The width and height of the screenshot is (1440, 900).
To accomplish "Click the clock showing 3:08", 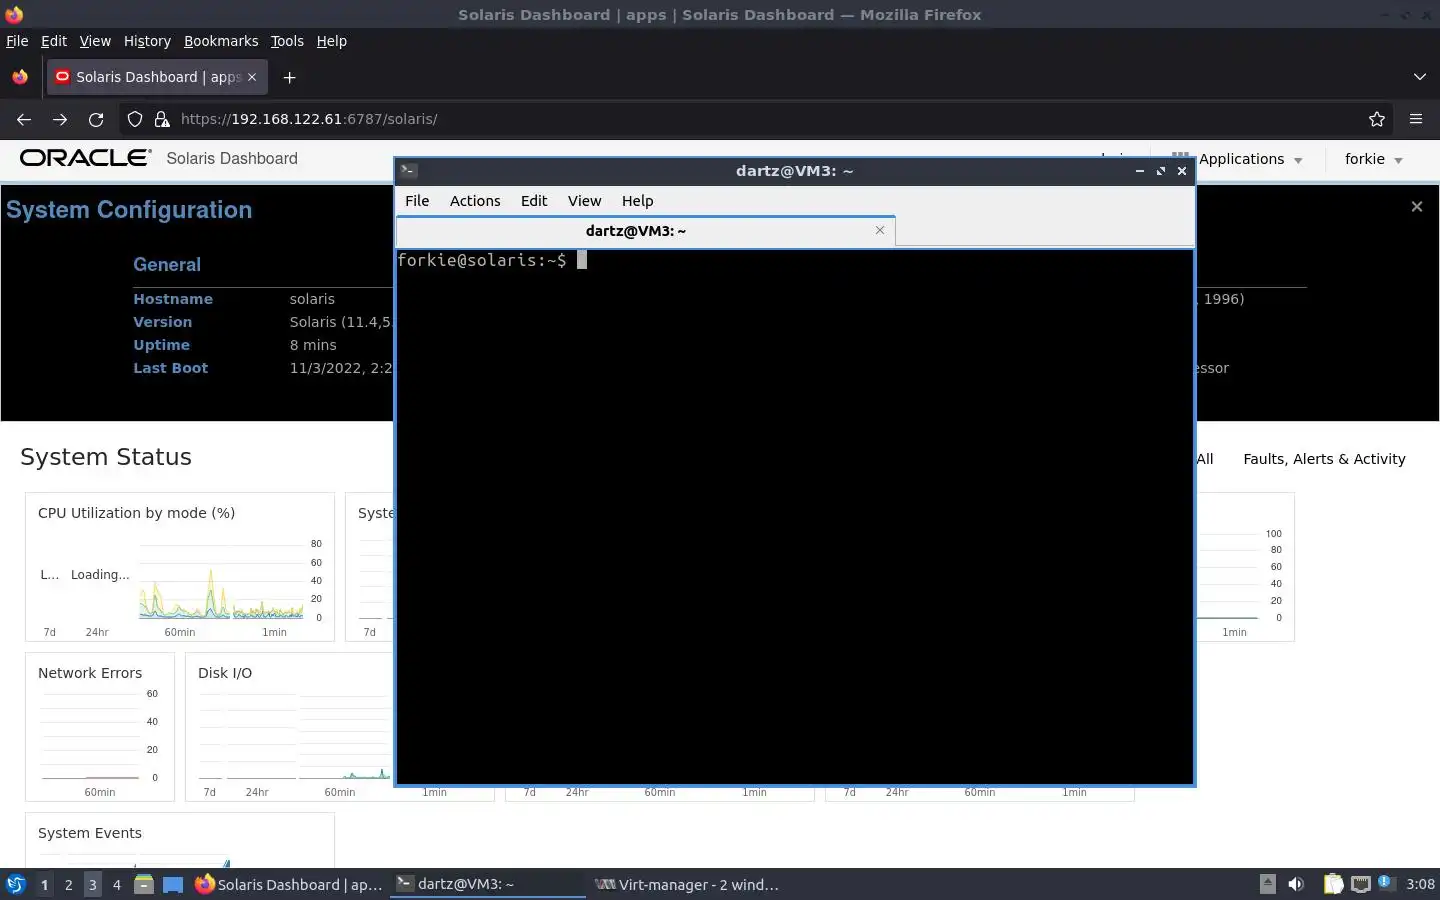I will click(x=1420, y=884).
